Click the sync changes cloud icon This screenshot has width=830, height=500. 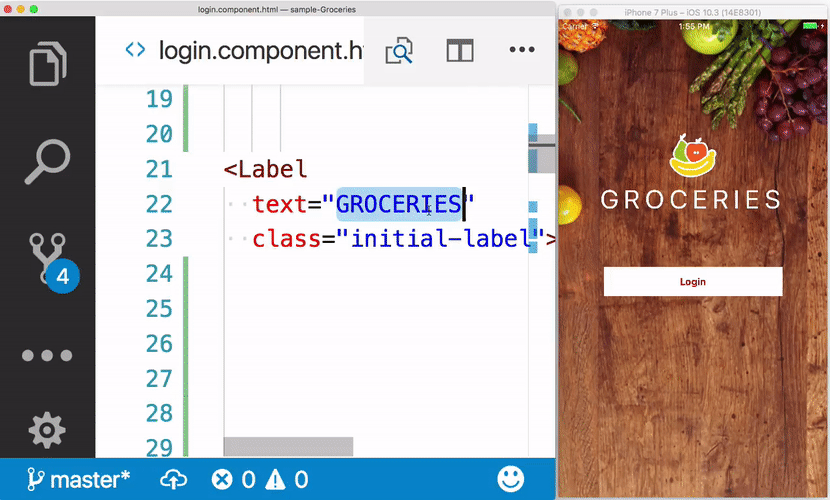[172, 478]
